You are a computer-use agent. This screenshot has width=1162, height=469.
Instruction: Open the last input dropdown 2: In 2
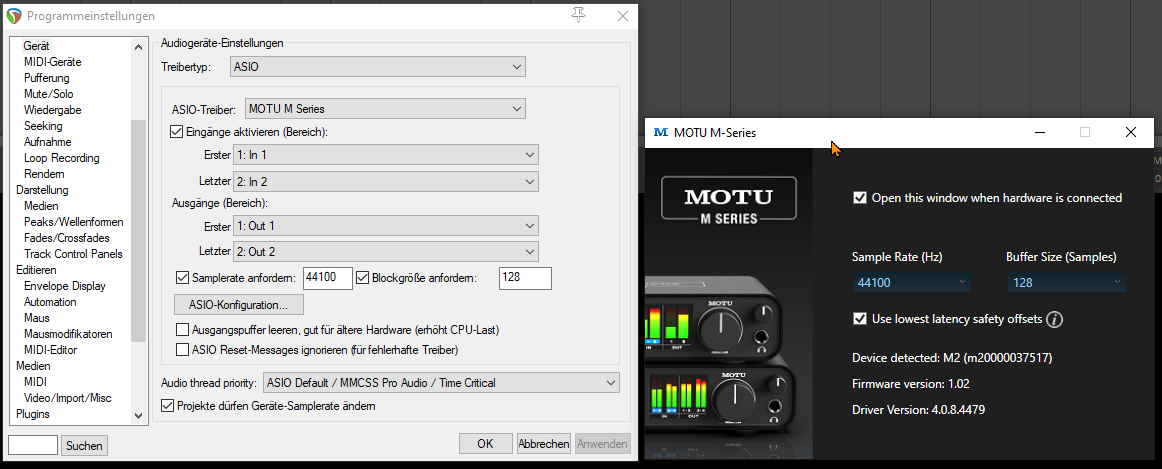pos(385,181)
